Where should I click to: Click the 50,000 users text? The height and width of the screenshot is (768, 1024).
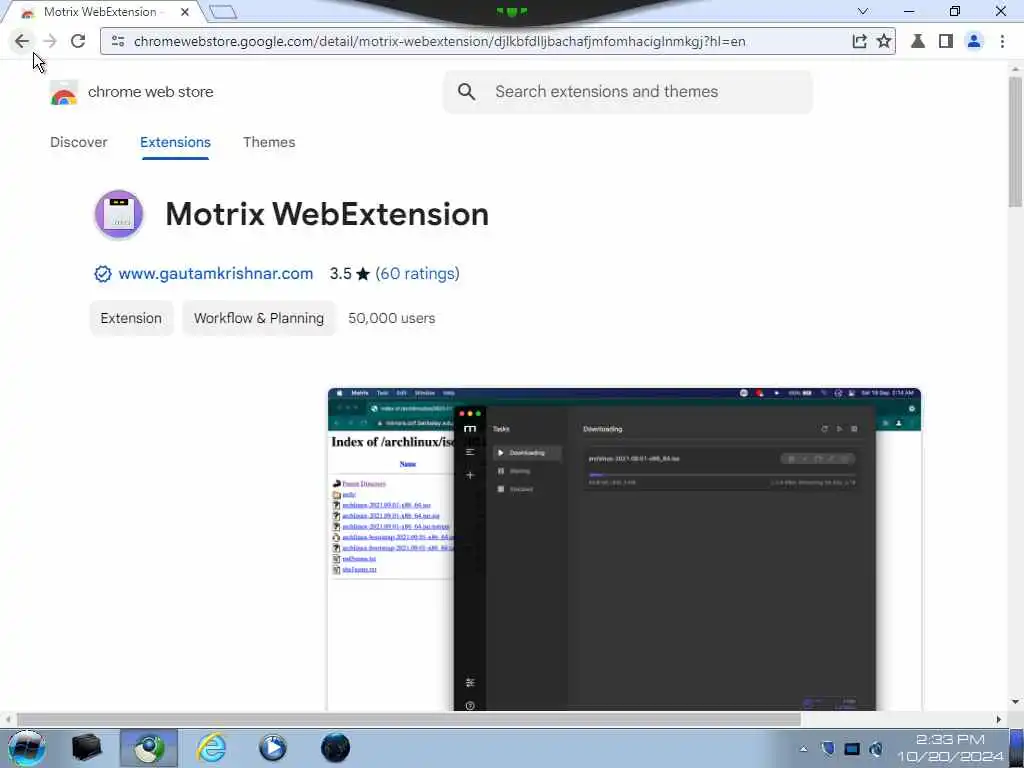click(391, 318)
